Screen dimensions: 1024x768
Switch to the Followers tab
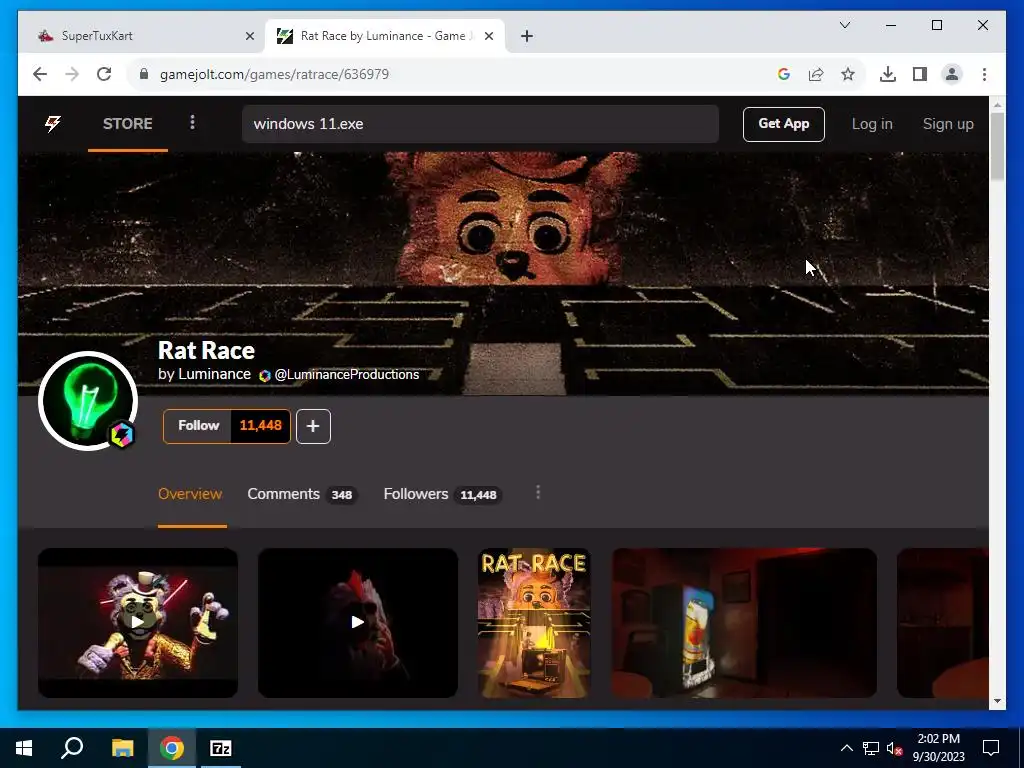(441, 494)
